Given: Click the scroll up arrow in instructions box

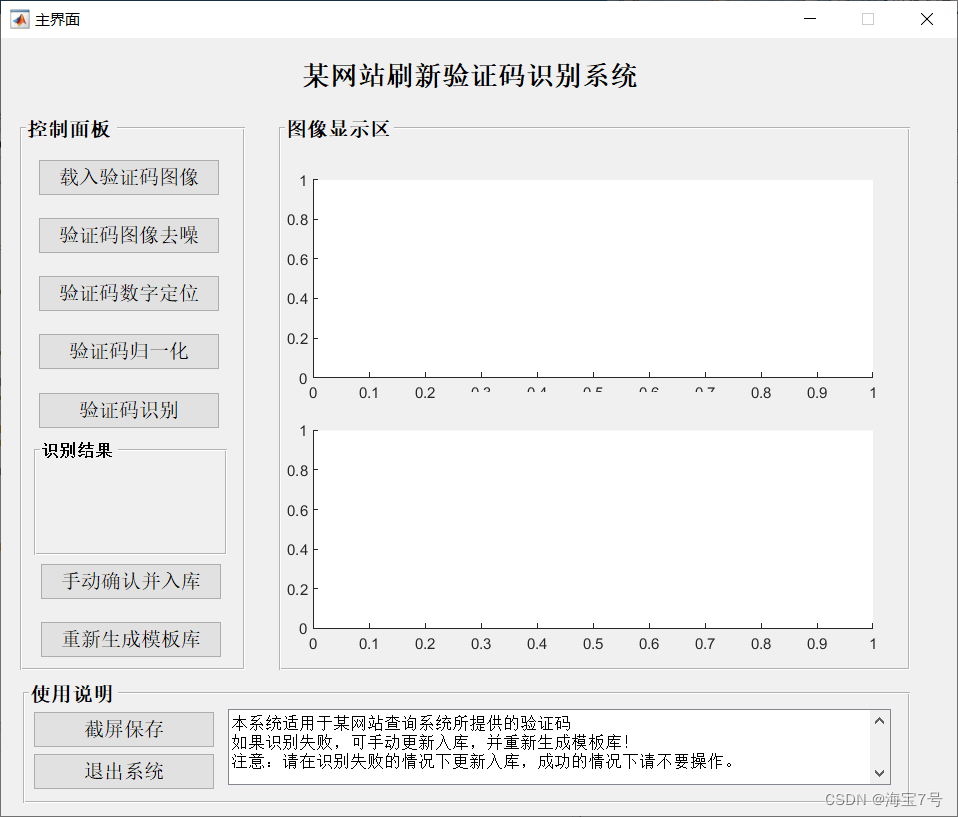Looking at the screenshot, I should pyautogui.click(x=879, y=721).
